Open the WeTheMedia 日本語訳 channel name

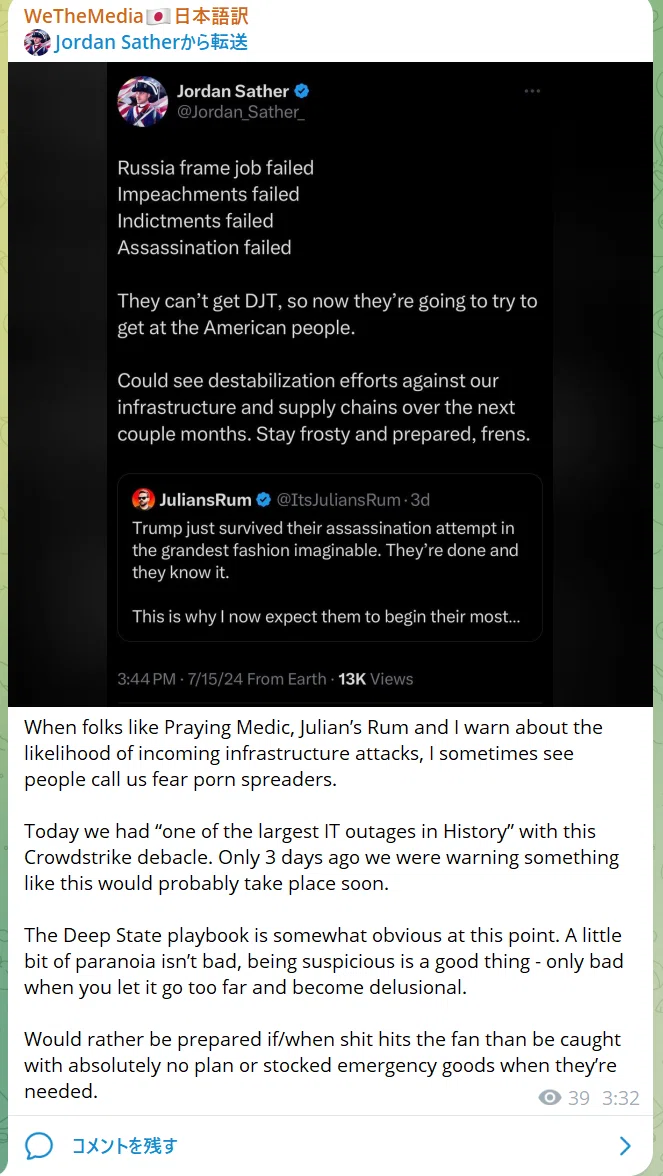click(136, 16)
